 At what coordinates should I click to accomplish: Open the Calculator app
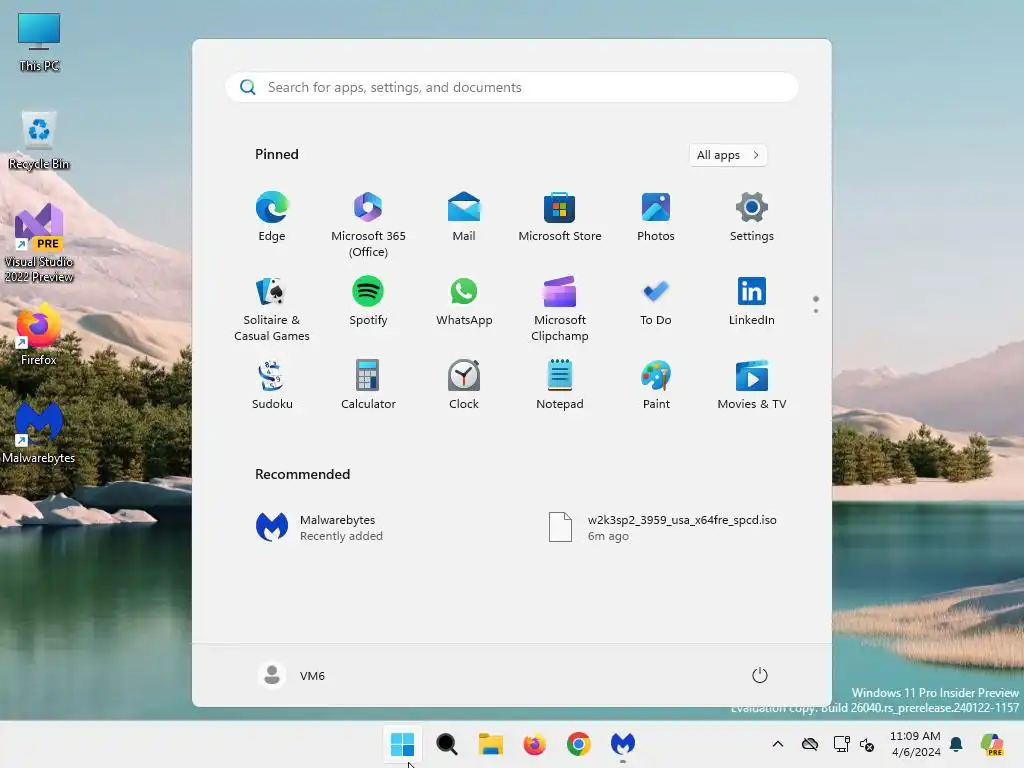click(368, 385)
